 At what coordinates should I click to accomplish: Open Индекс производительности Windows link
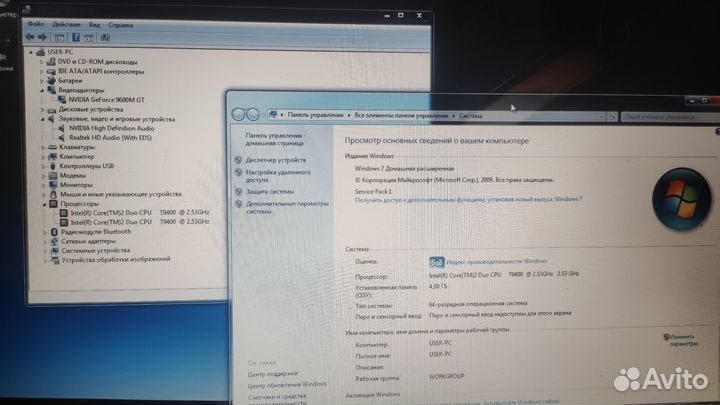click(496, 261)
